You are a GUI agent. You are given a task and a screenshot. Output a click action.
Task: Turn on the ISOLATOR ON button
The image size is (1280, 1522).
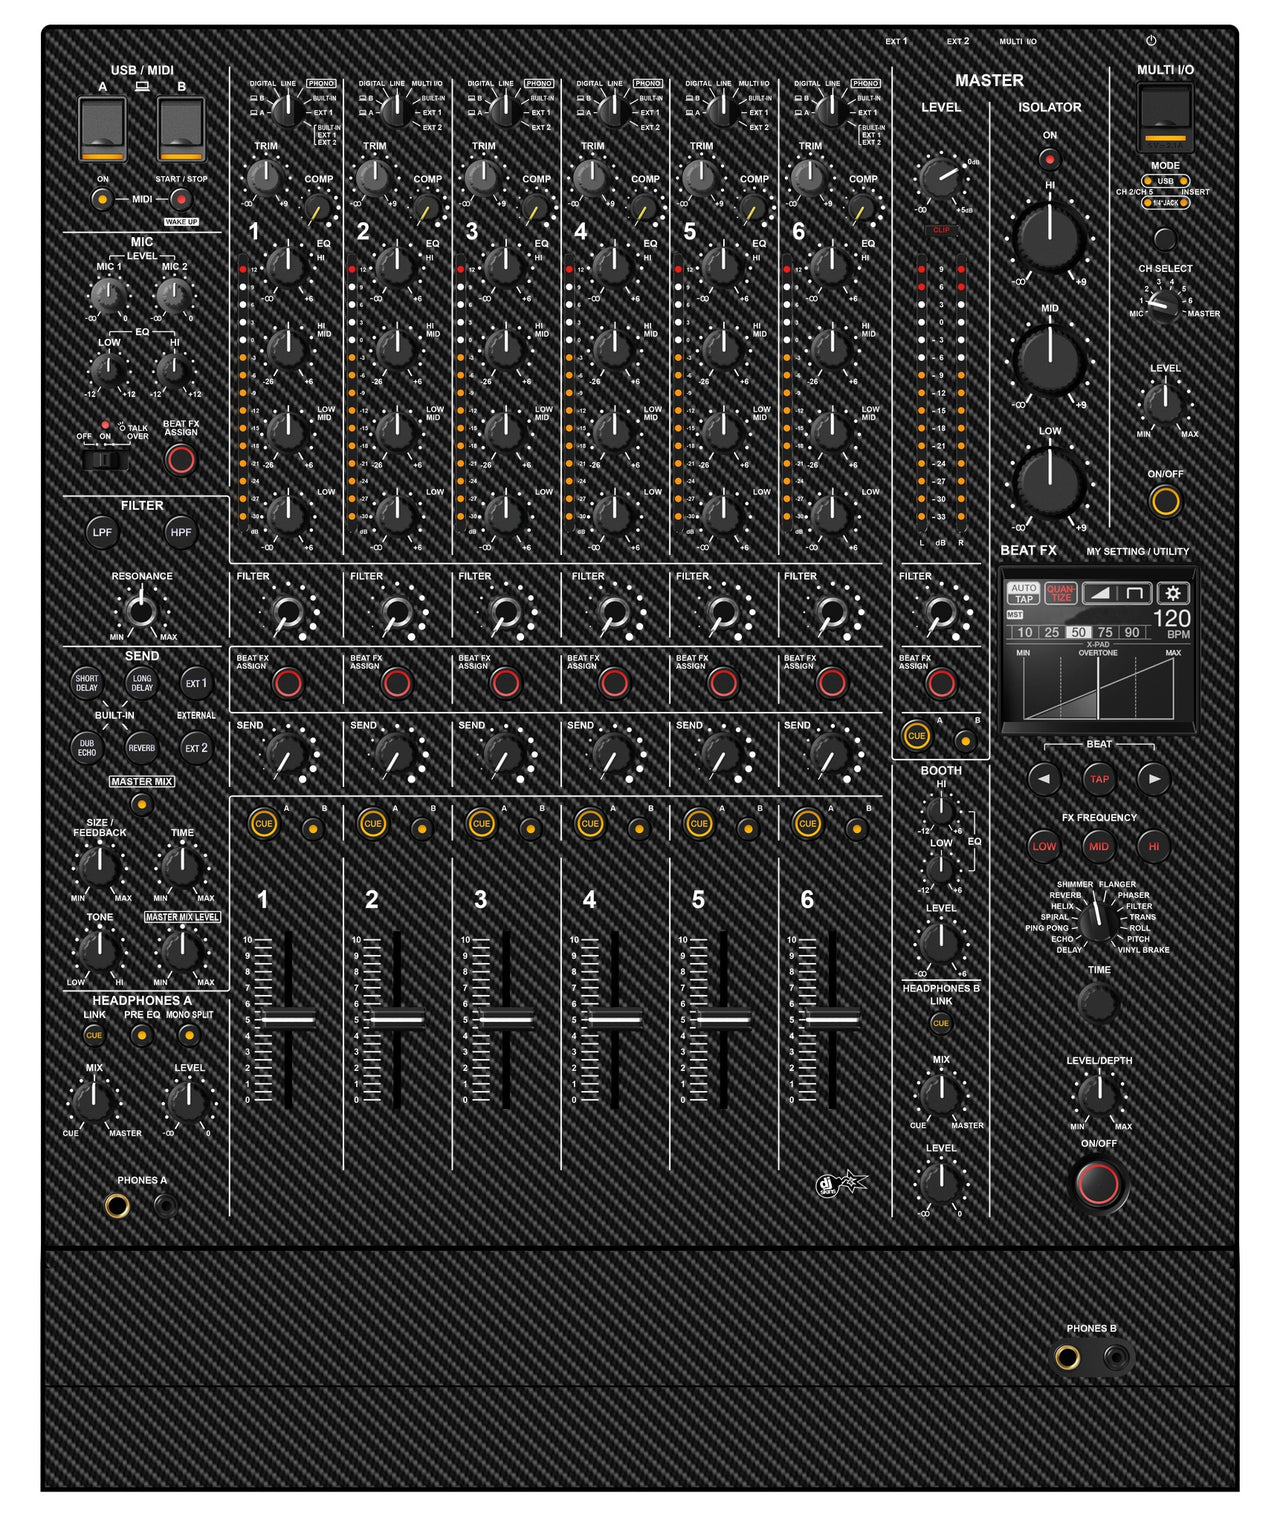coord(1049,158)
